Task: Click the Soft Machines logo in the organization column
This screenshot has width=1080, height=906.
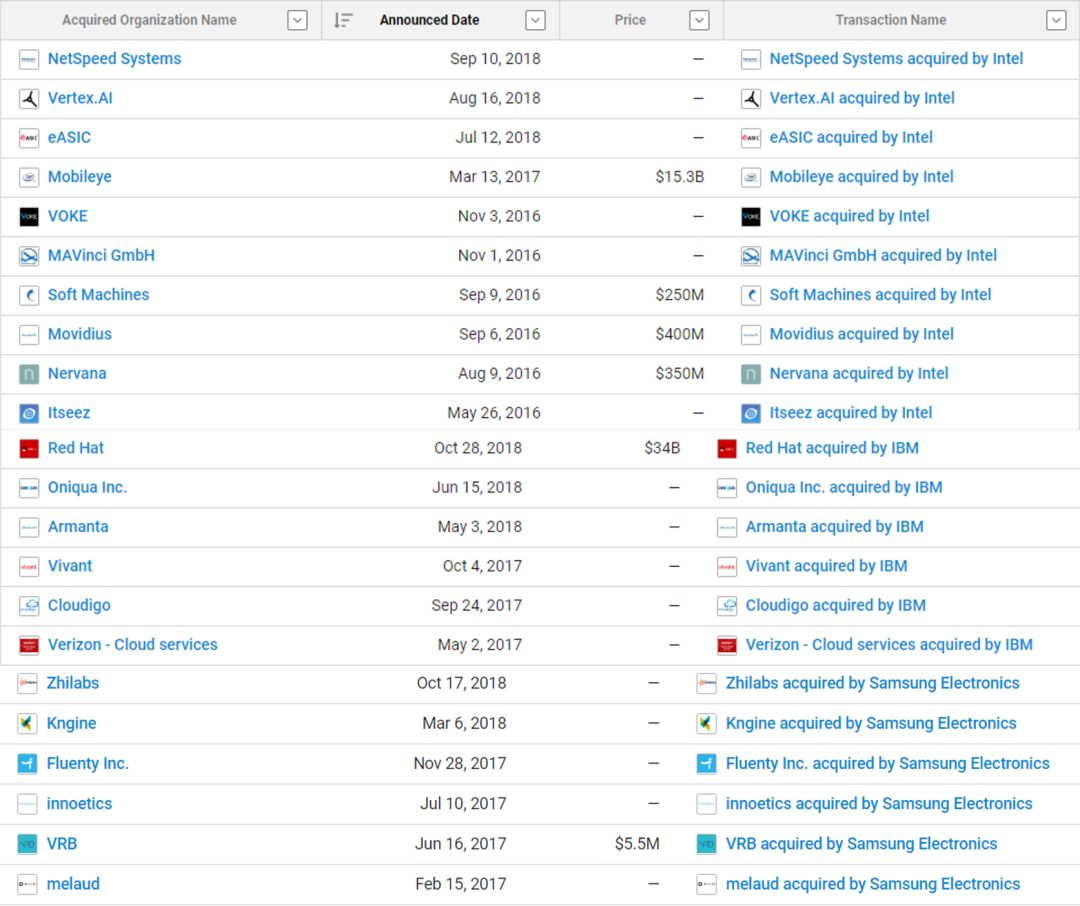Action: [29, 296]
